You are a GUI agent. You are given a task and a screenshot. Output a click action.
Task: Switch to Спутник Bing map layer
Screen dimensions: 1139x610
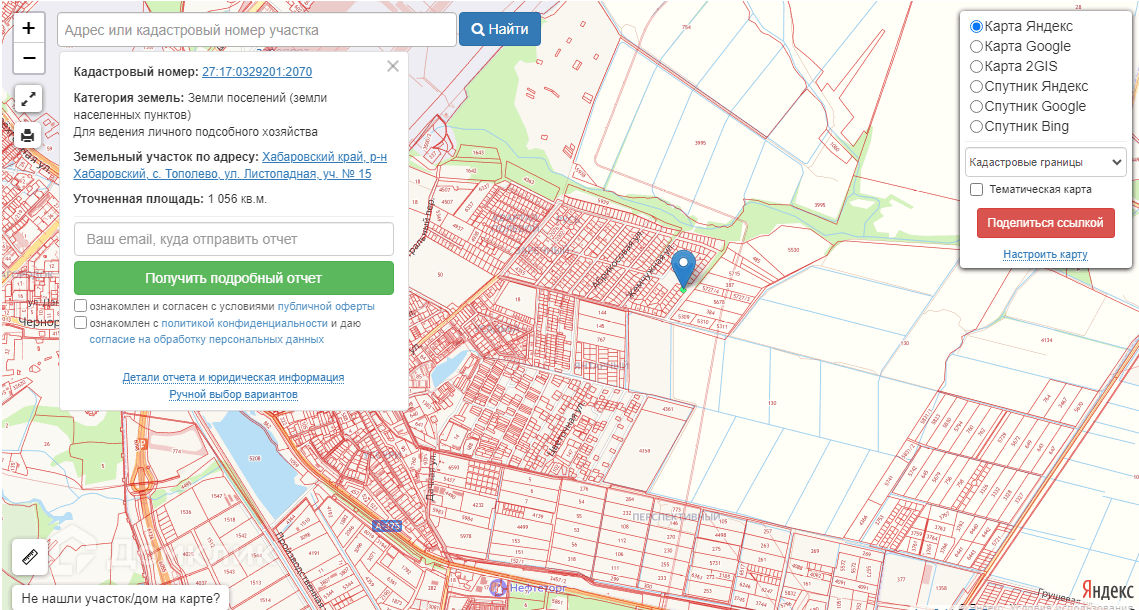click(977, 126)
